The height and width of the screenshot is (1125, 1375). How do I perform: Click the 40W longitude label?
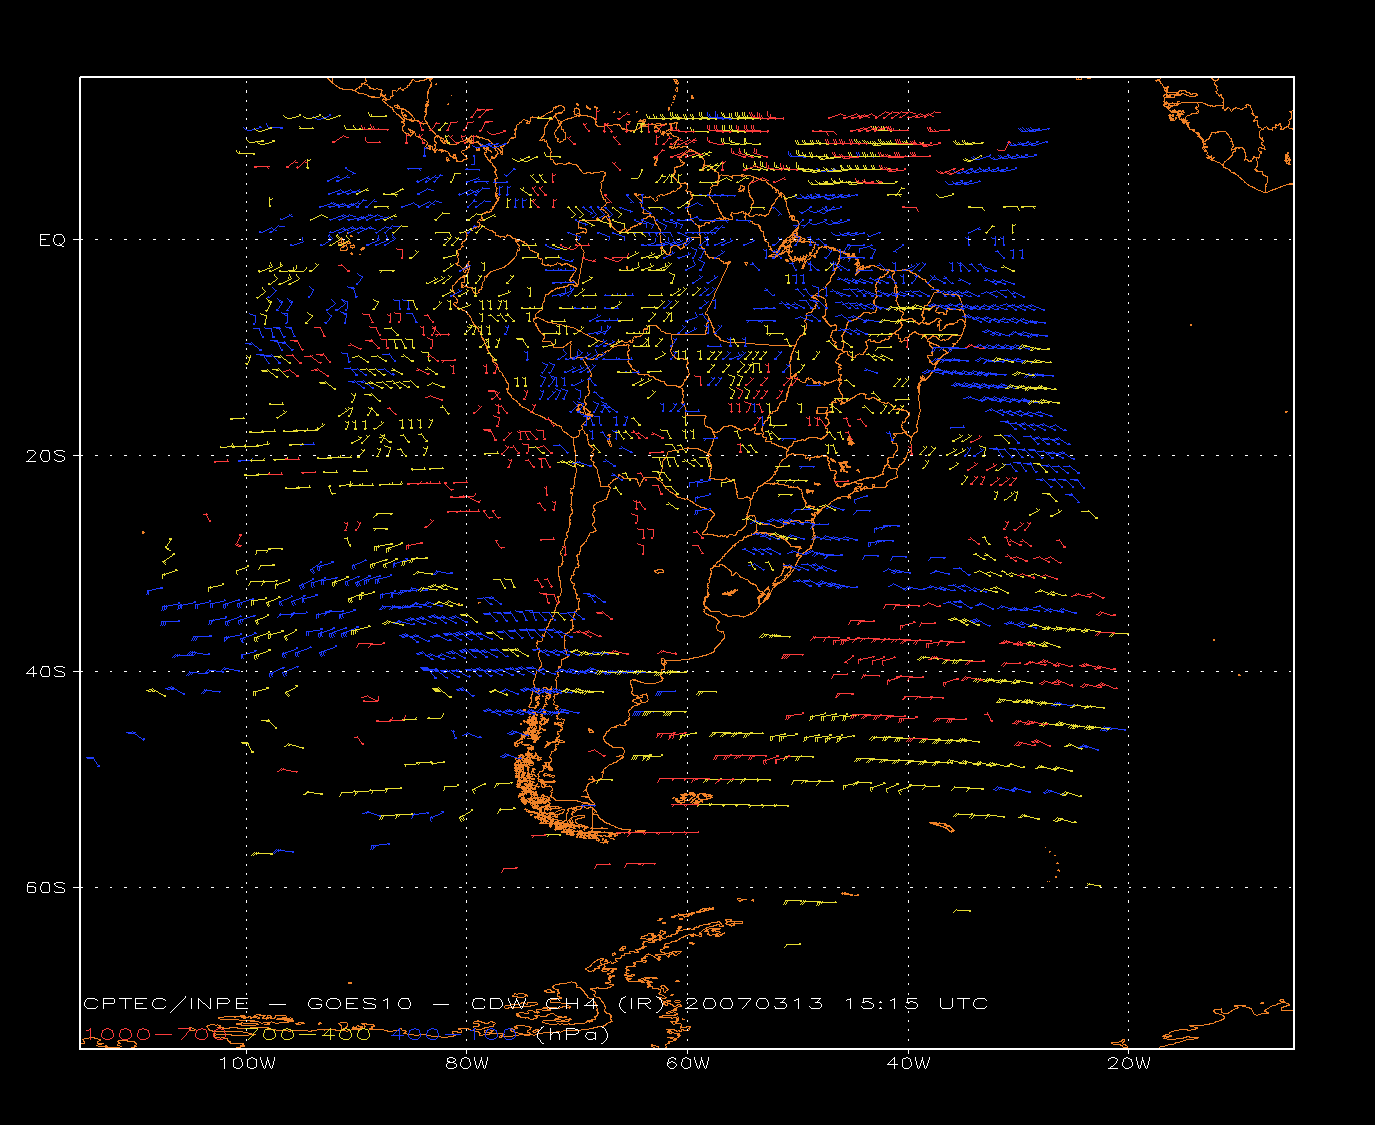909,1064
